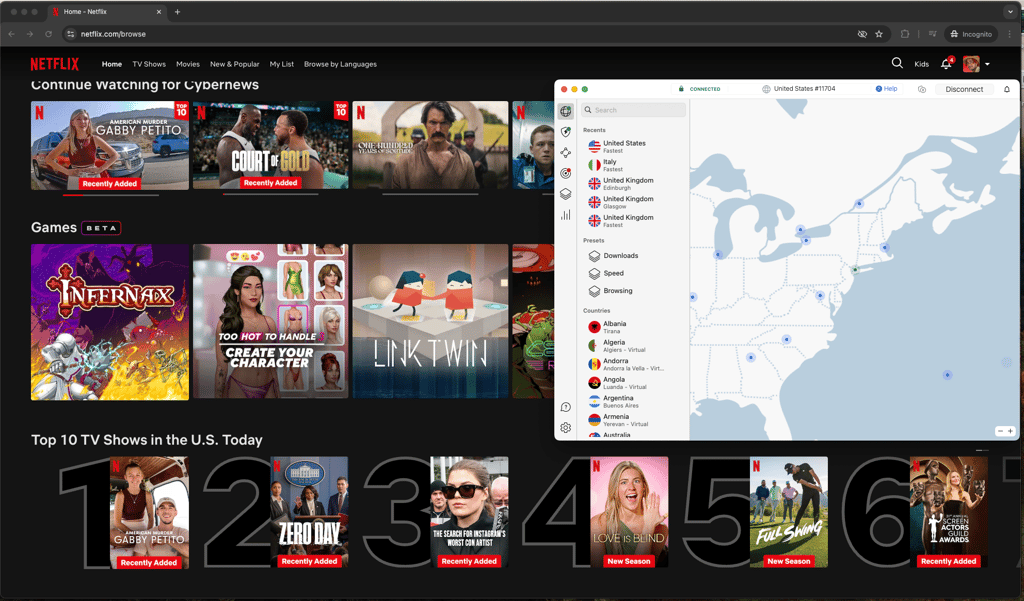The width and height of the screenshot is (1024, 601).
Task: Connect to Algeria Algiers Virtual
Action: (x=633, y=346)
